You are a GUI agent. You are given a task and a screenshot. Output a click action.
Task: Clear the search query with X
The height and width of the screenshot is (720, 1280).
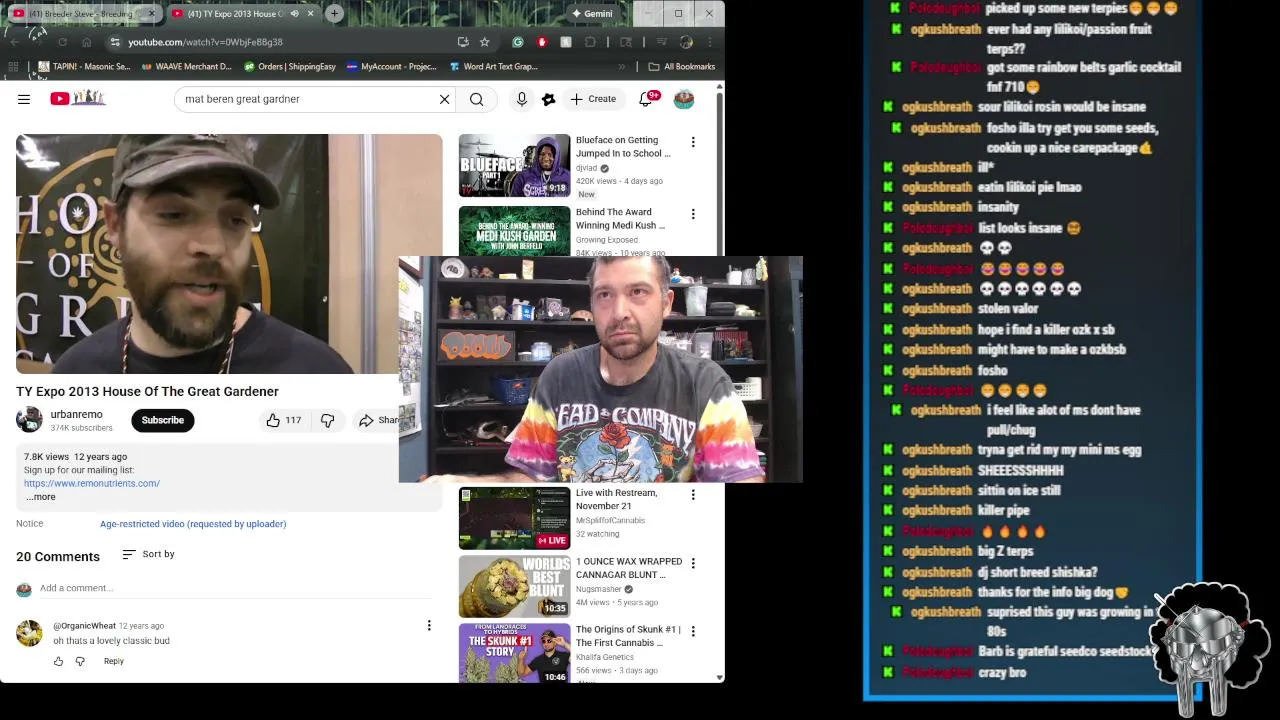pos(444,99)
